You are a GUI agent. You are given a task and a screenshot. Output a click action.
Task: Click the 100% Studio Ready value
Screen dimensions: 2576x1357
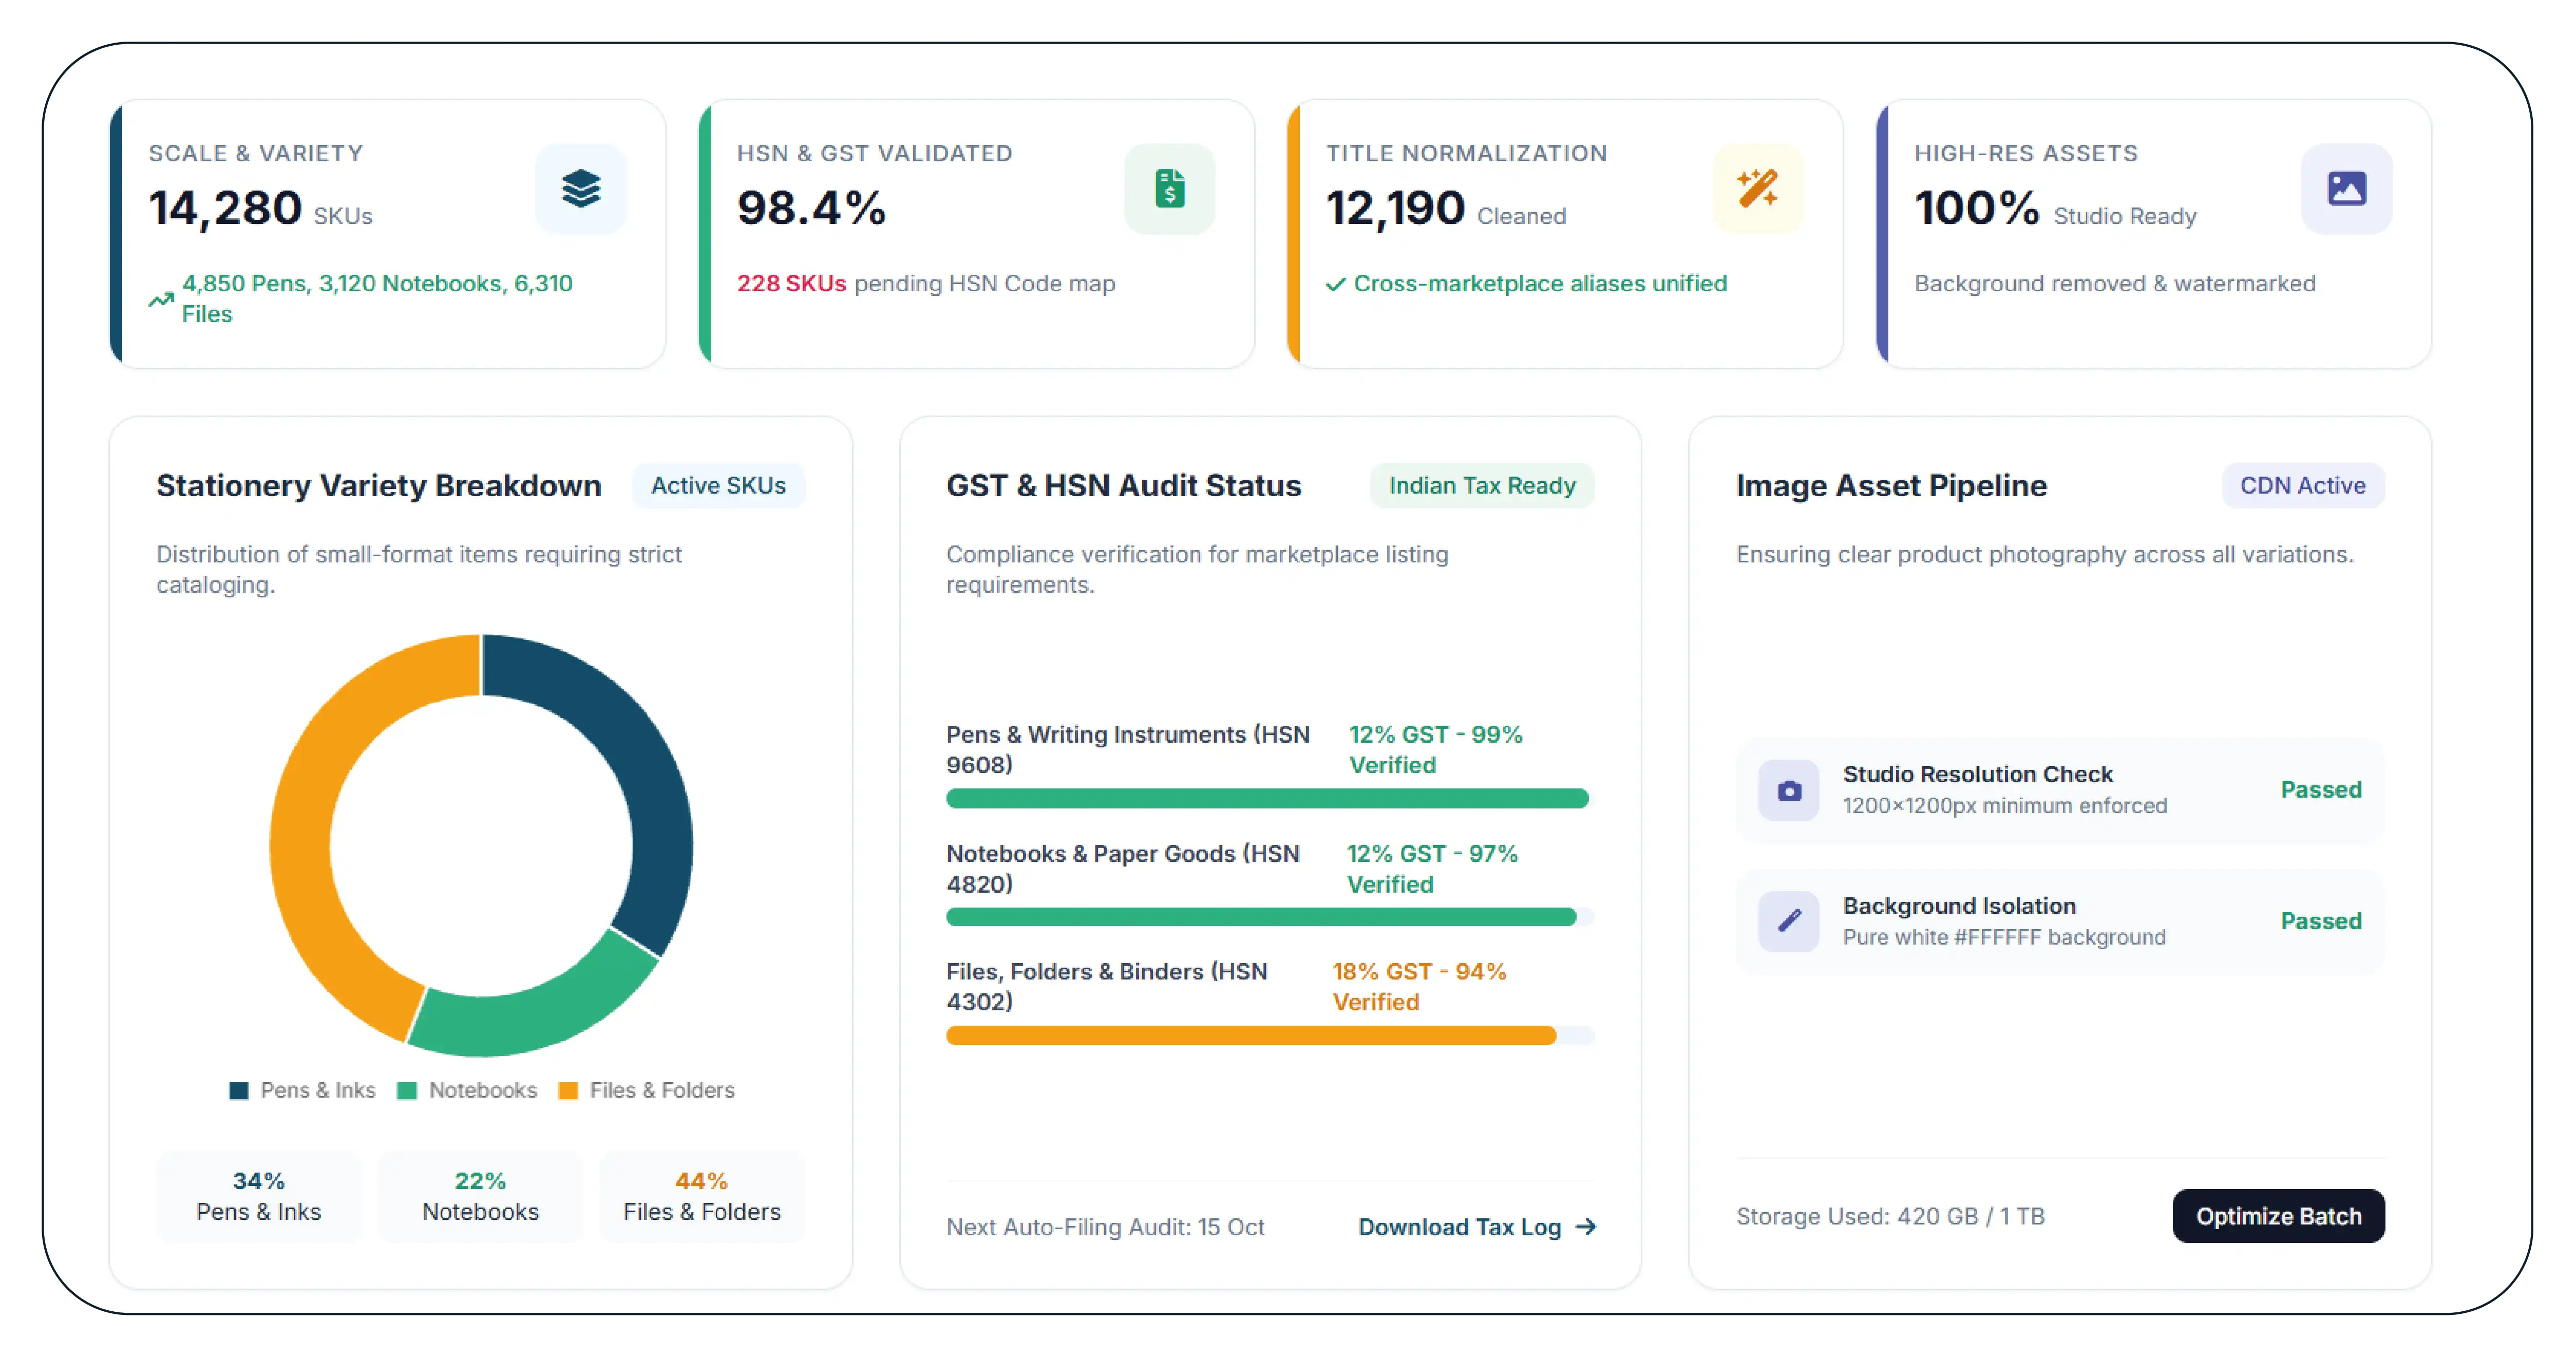click(x=2055, y=209)
